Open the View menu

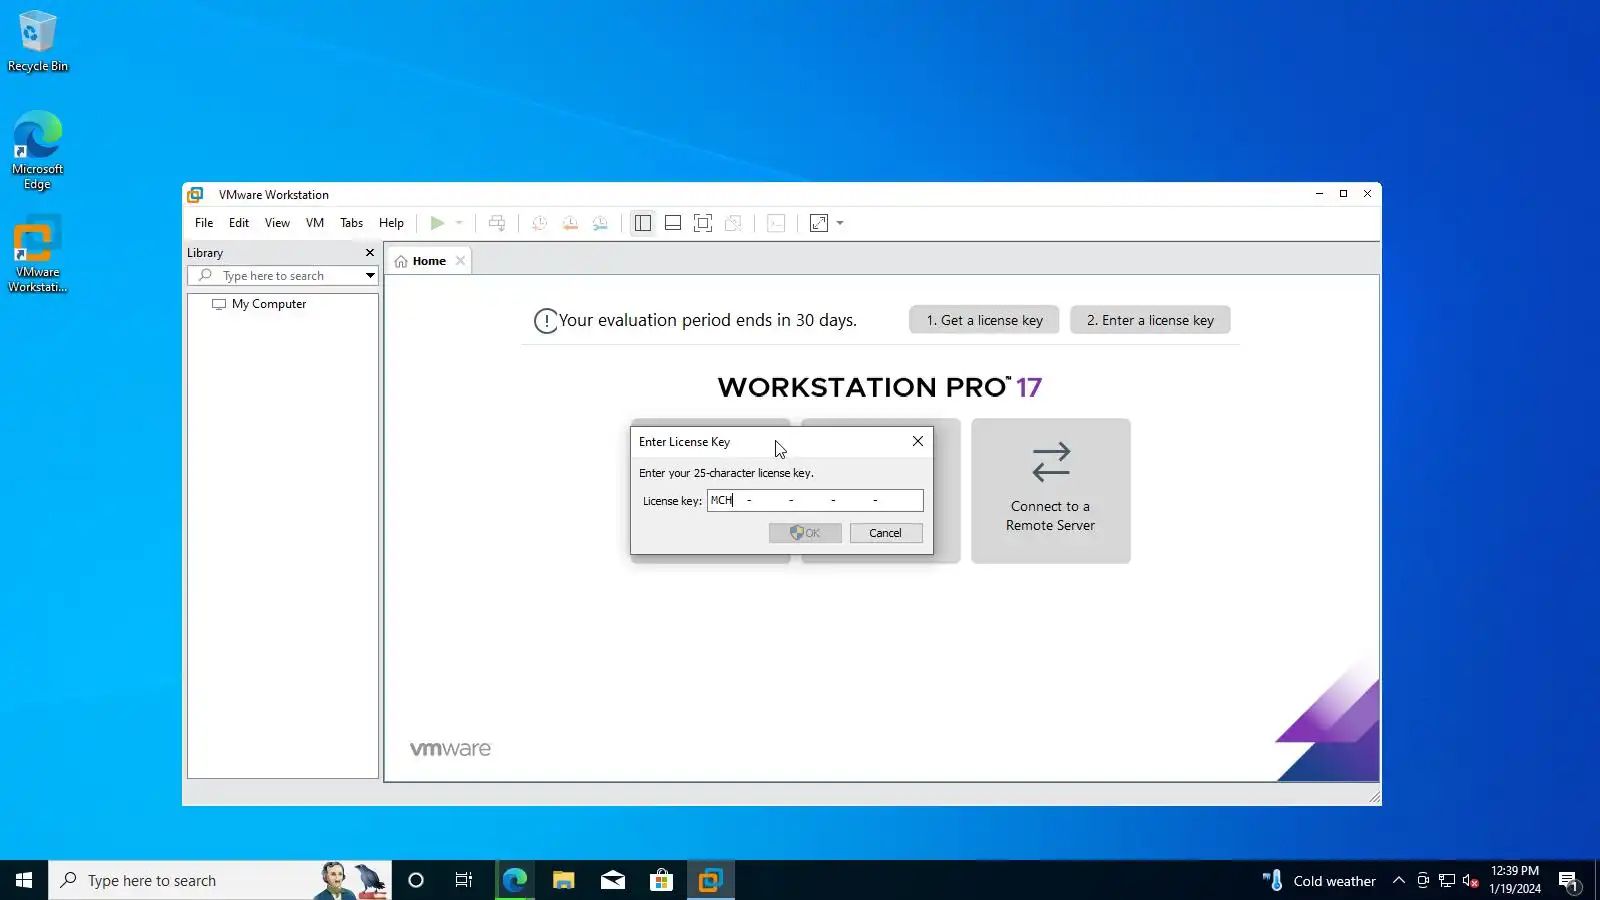277,223
